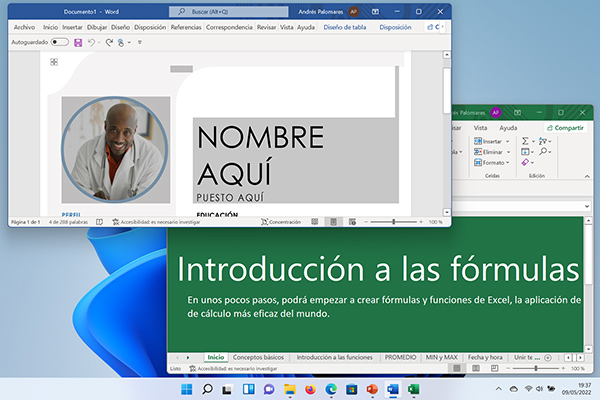Switch to Word read mode view icon
Image resolution: width=600 pixels, height=400 pixels.
315,222
